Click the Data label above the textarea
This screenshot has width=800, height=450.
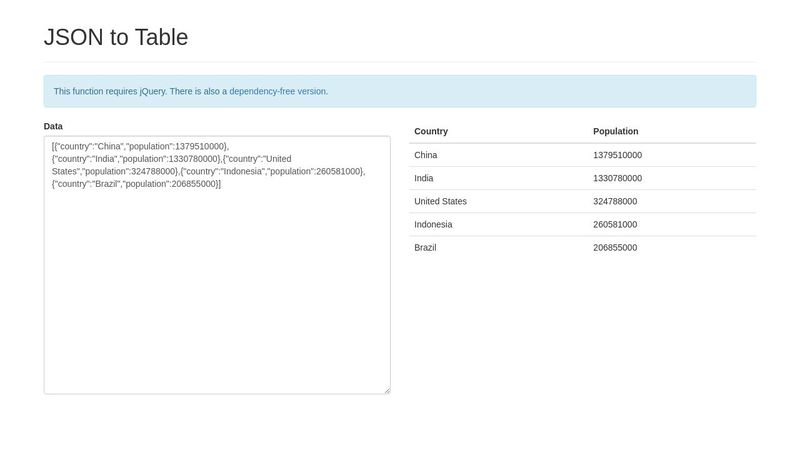coord(53,126)
